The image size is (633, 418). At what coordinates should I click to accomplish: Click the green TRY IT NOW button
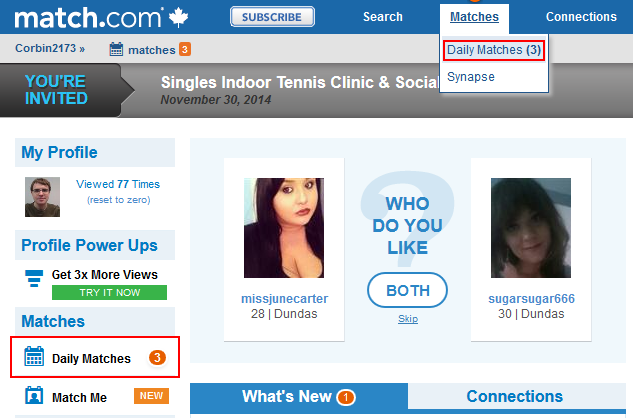coord(109,292)
